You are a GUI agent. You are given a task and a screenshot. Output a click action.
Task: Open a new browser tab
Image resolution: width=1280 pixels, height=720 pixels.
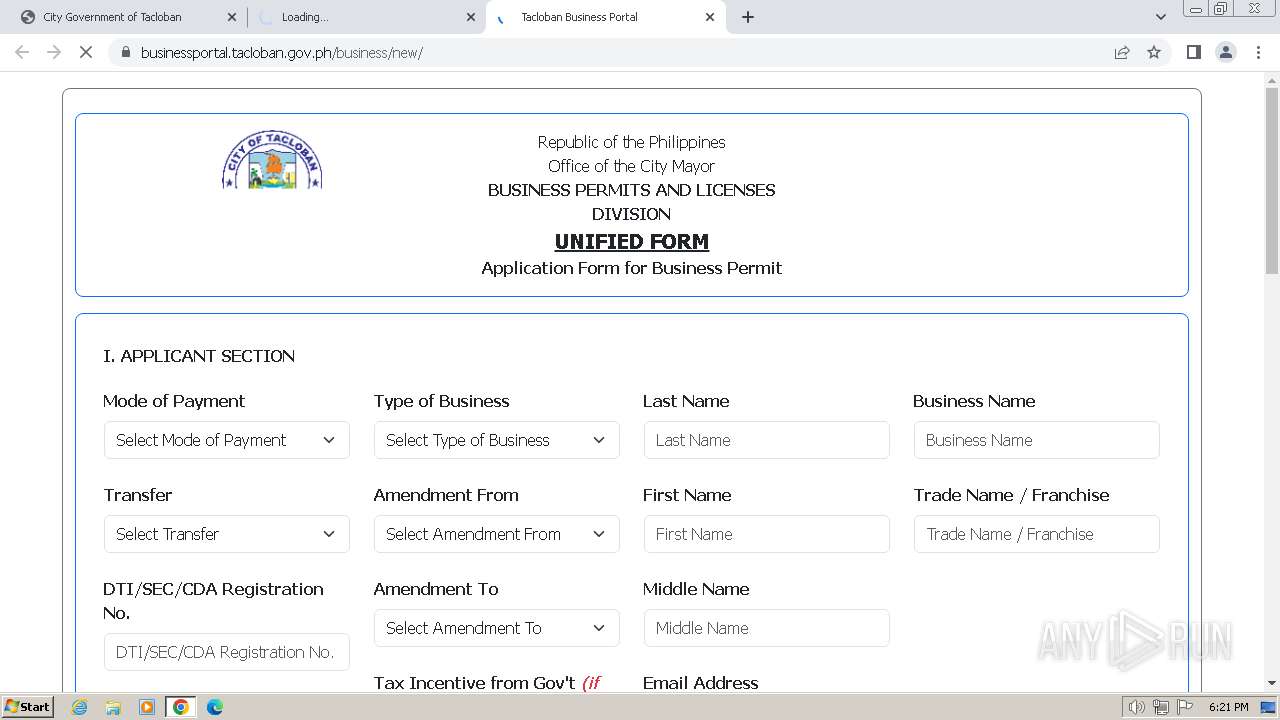[x=748, y=17]
